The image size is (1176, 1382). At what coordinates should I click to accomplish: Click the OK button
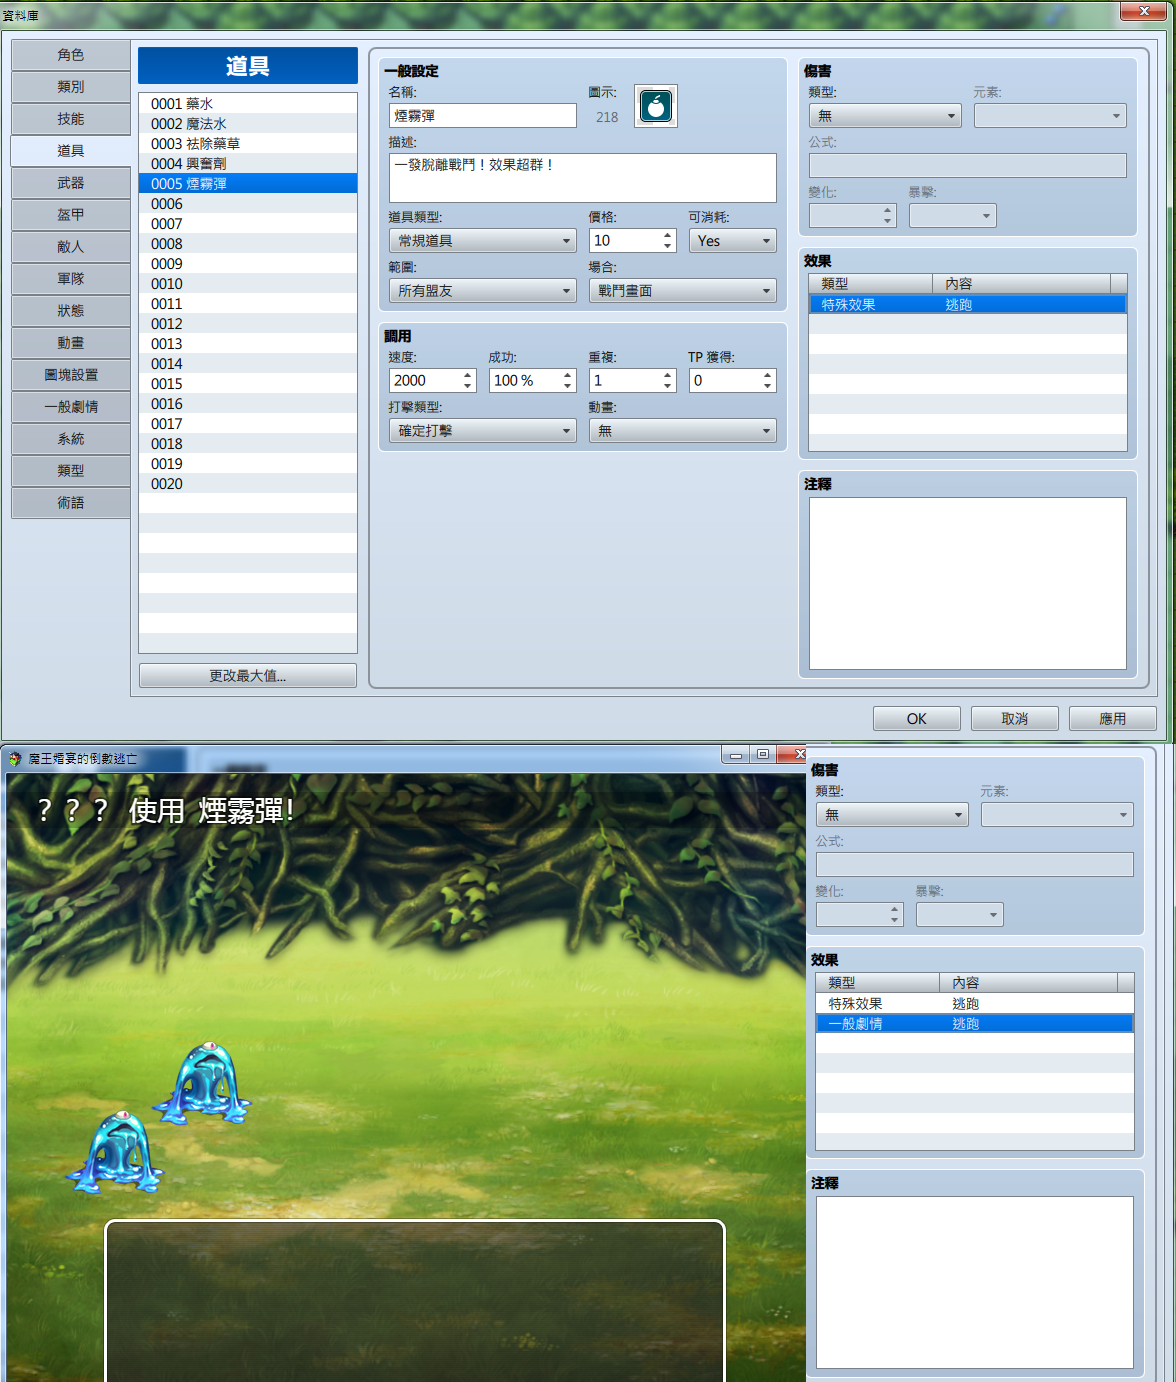point(917,719)
